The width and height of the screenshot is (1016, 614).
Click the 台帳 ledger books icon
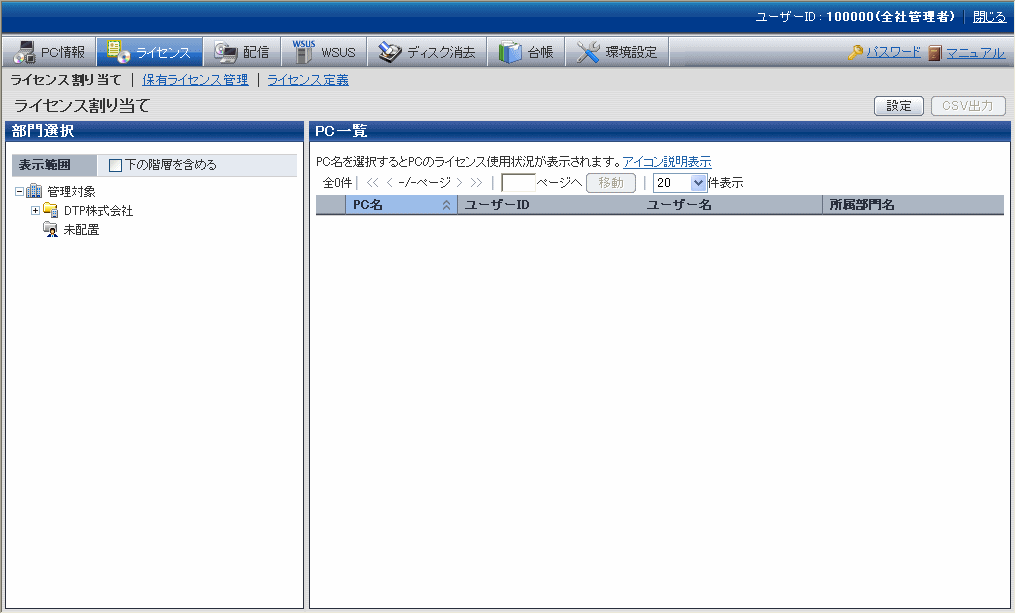[510, 52]
